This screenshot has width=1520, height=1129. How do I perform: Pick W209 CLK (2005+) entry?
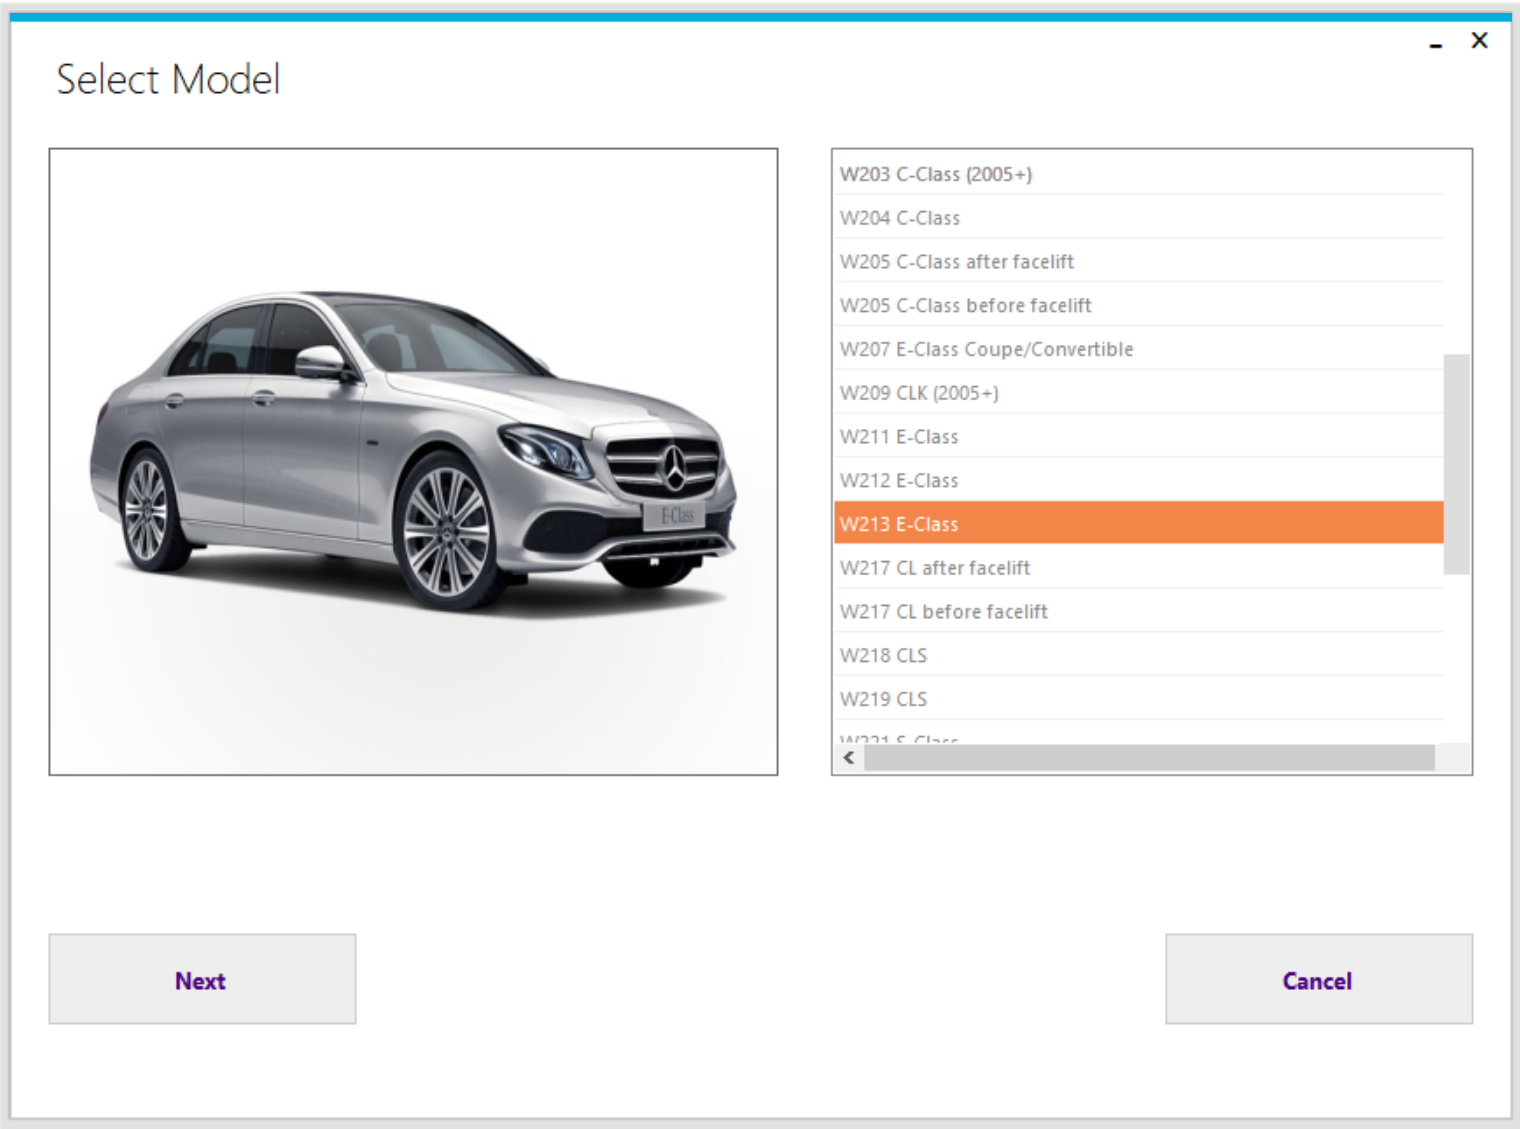click(1139, 392)
